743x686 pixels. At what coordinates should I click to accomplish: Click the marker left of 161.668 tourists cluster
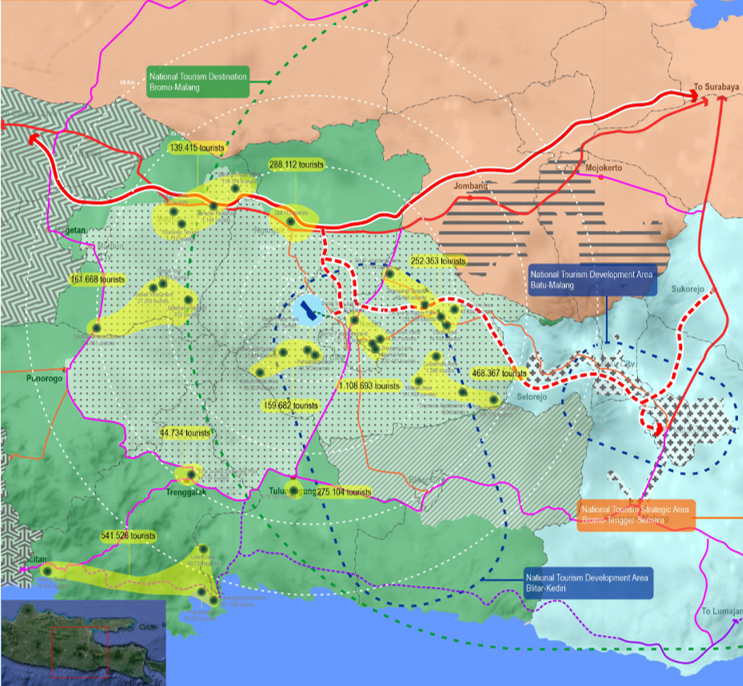coord(96,327)
